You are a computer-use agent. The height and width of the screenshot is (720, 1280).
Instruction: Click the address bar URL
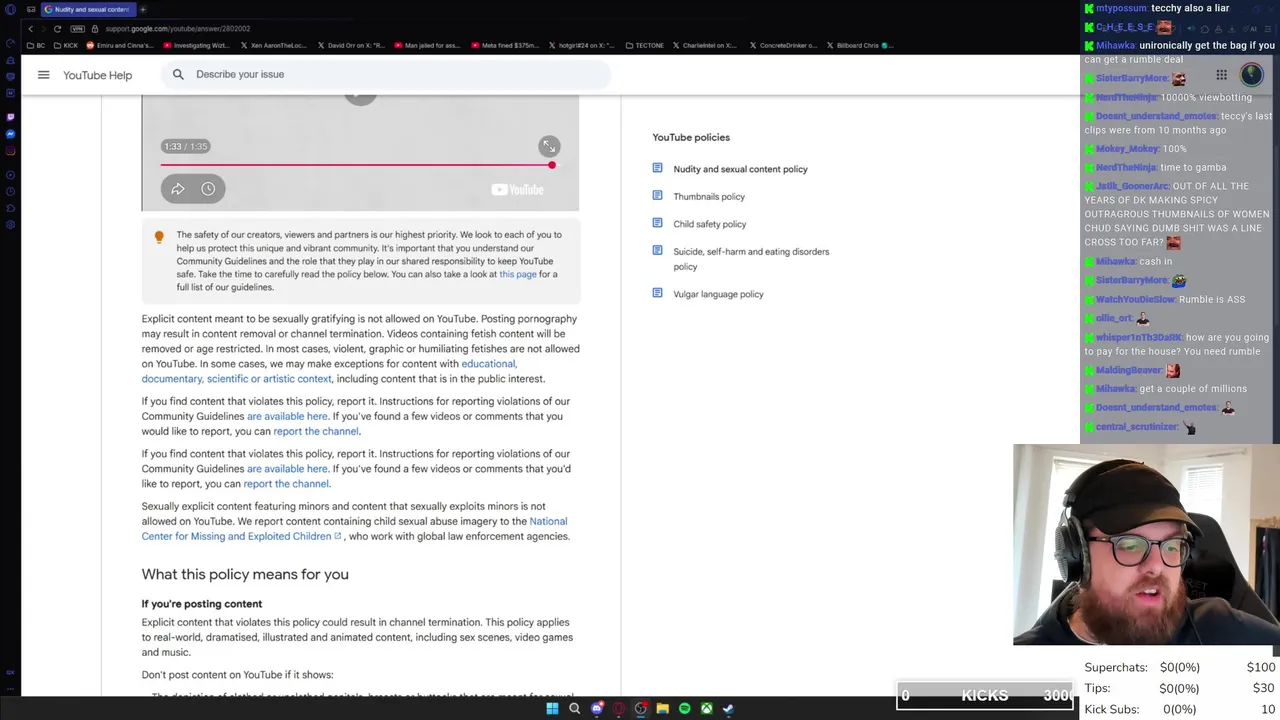coord(178,29)
